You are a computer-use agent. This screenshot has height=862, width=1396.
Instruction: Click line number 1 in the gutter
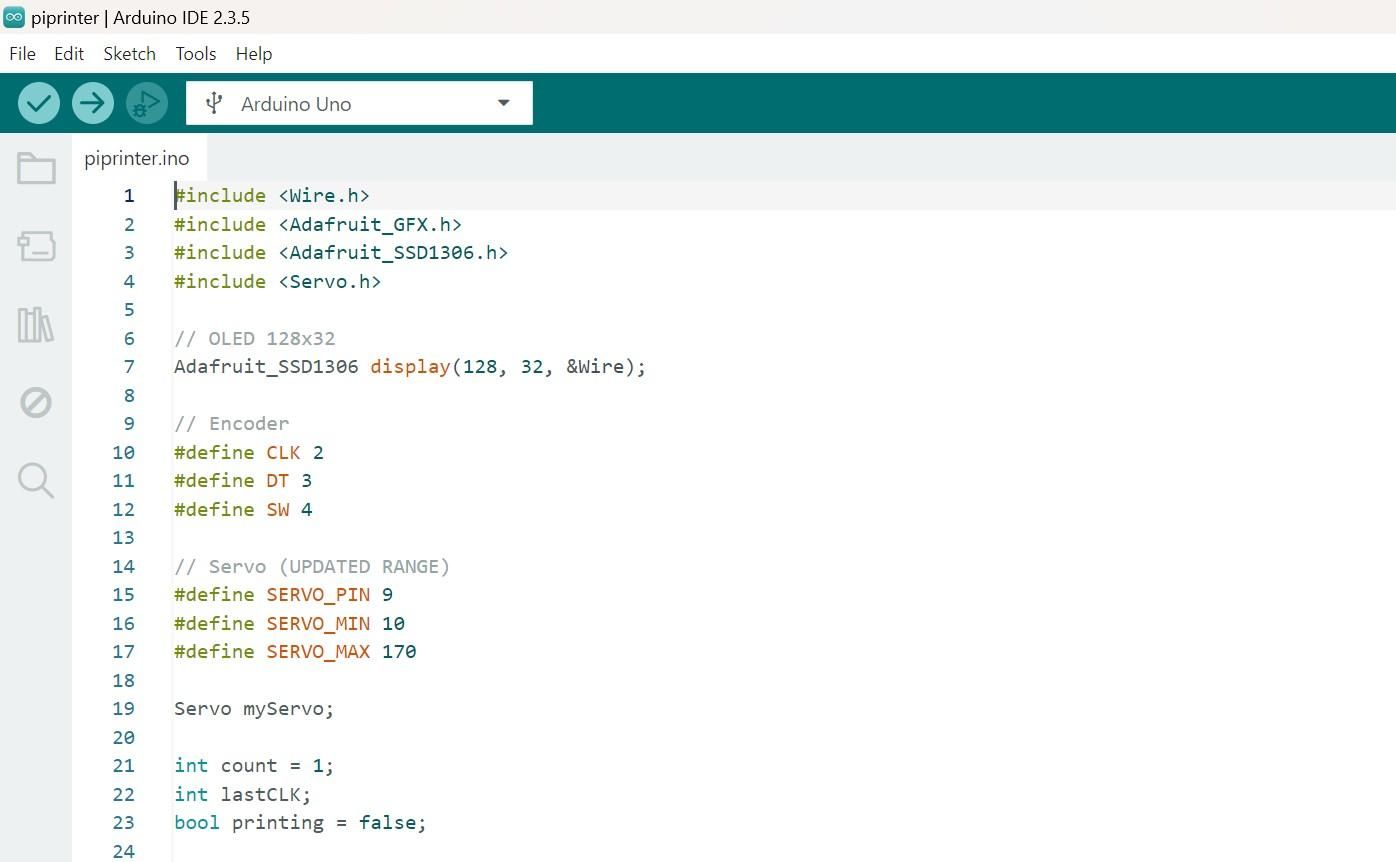(129, 196)
